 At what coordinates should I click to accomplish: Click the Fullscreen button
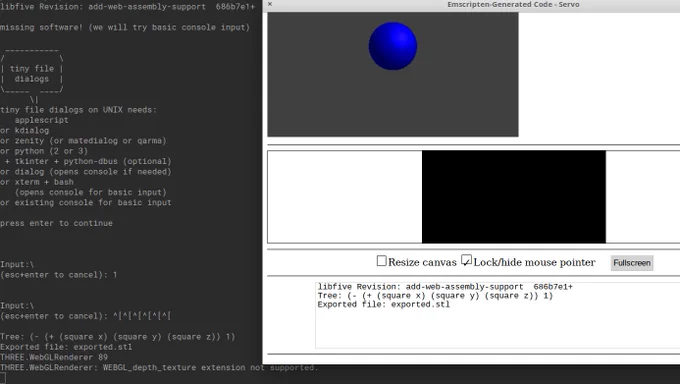tap(632, 263)
